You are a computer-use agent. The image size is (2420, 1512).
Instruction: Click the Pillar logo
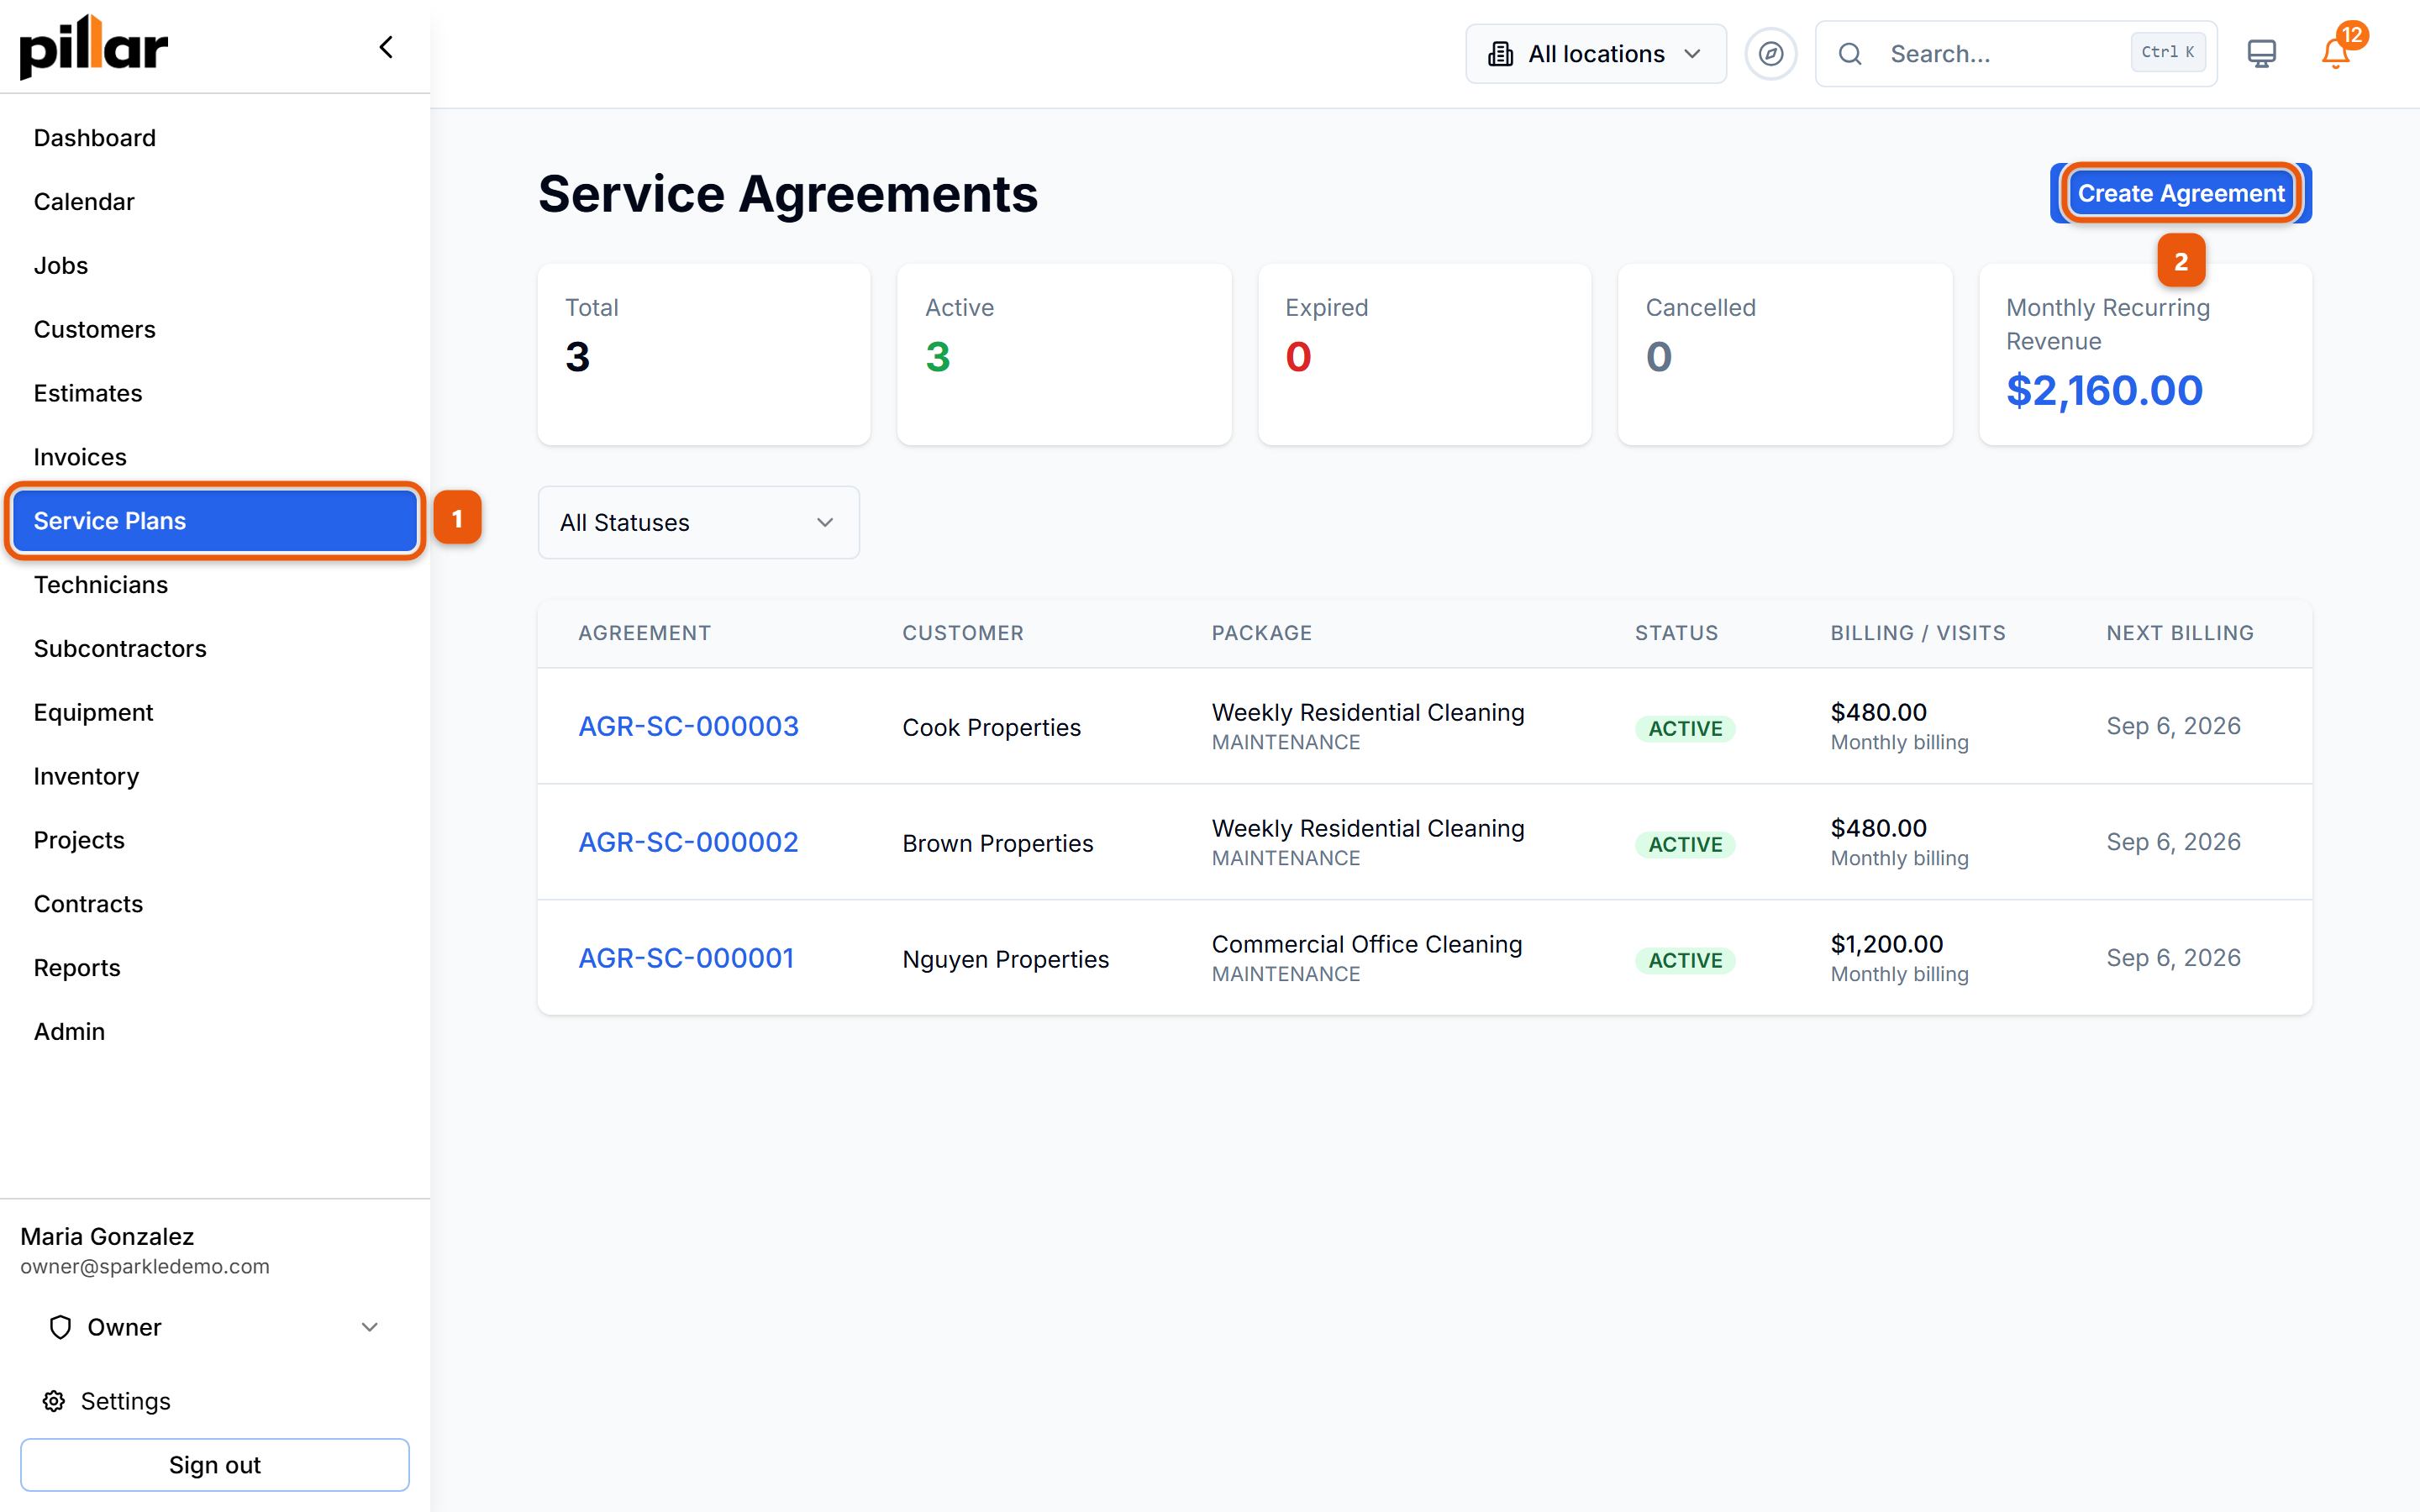coord(94,47)
